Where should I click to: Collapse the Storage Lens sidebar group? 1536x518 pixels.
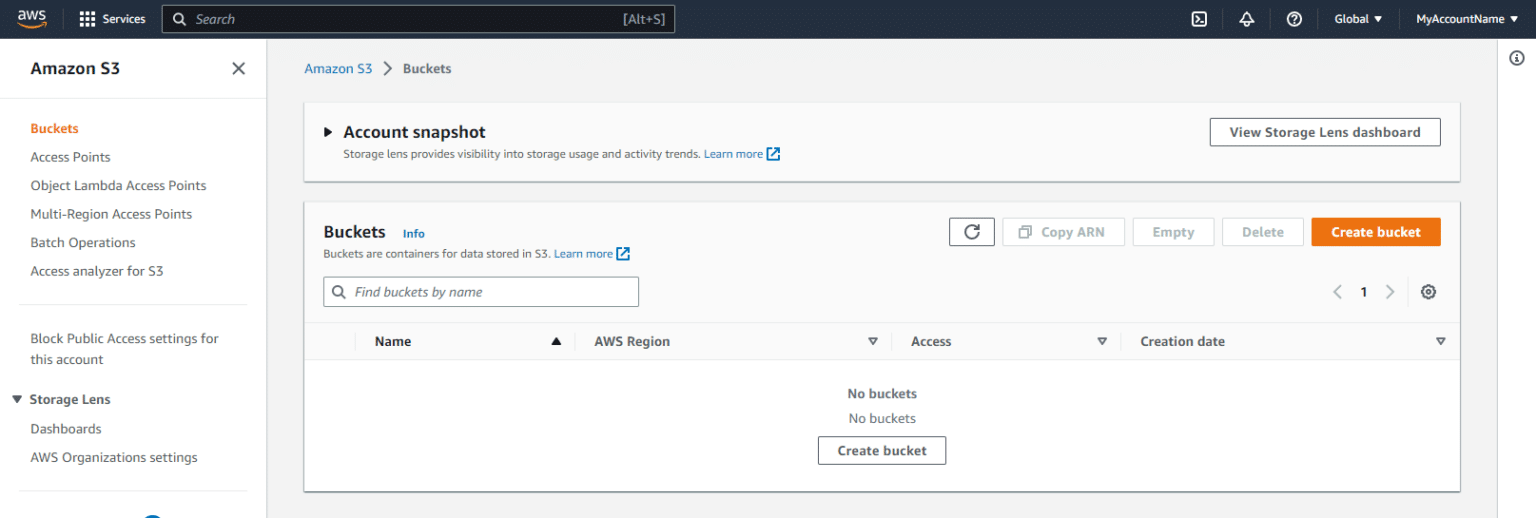point(17,399)
